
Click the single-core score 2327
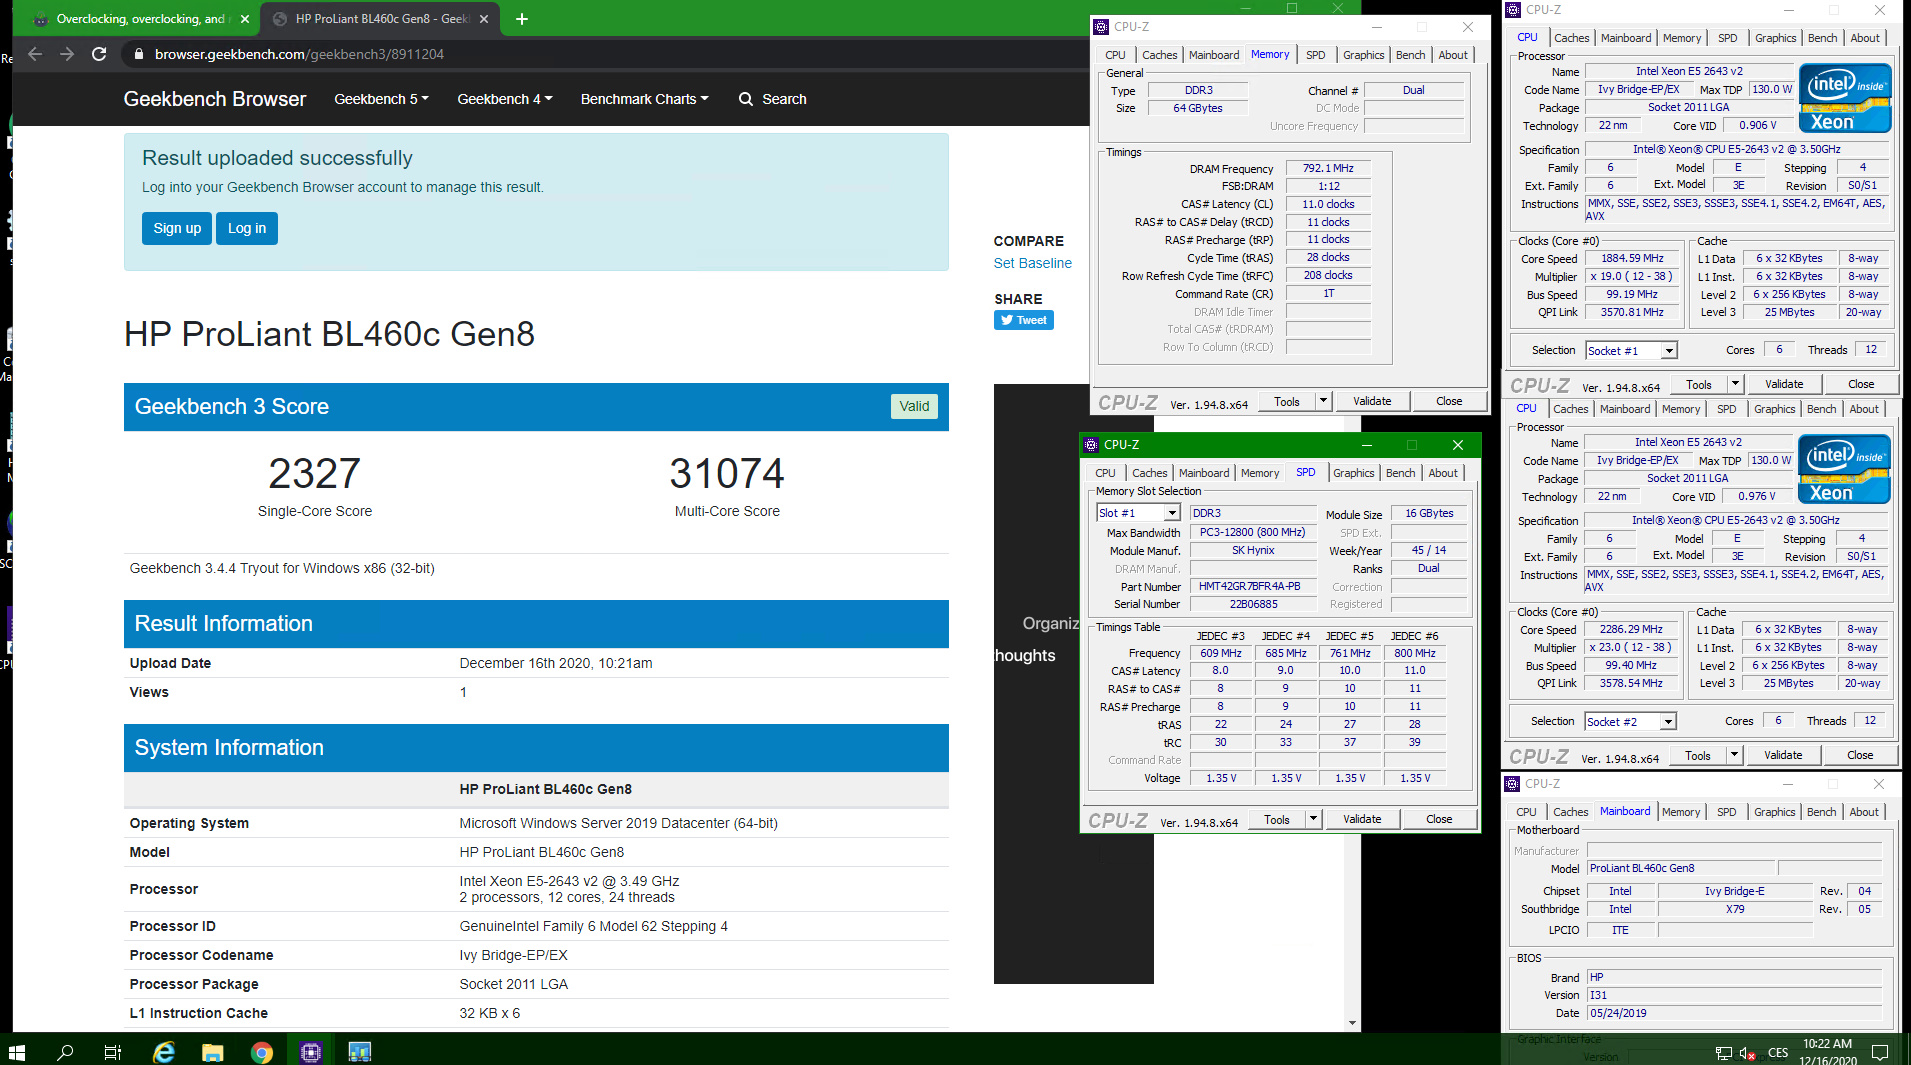315,473
